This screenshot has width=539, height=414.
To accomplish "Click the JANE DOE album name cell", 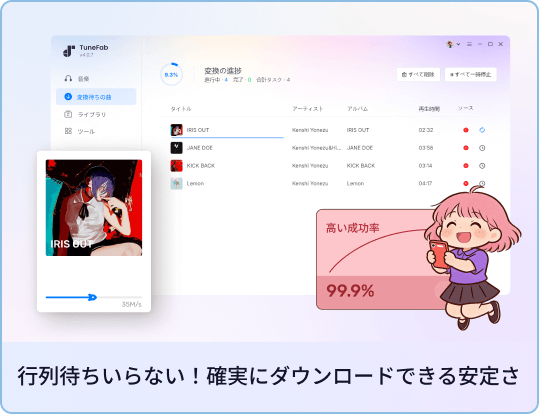I will (360, 148).
